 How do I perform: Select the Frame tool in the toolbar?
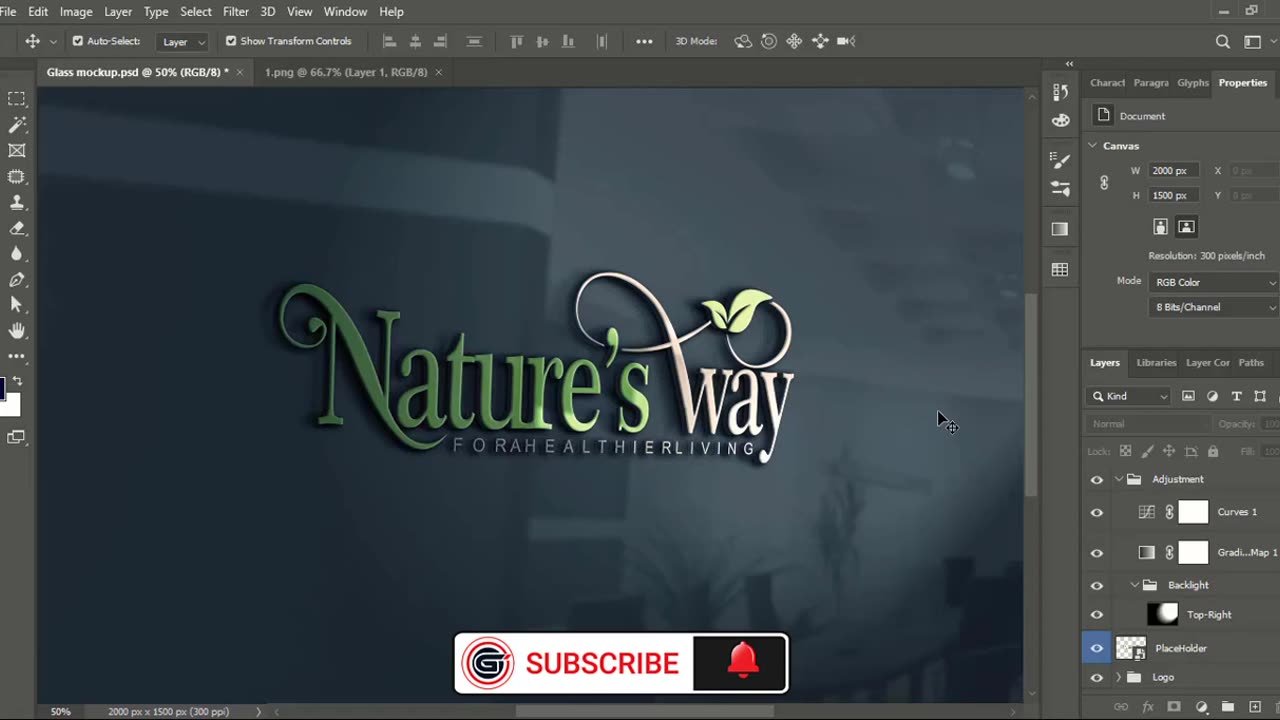tap(17, 151)
